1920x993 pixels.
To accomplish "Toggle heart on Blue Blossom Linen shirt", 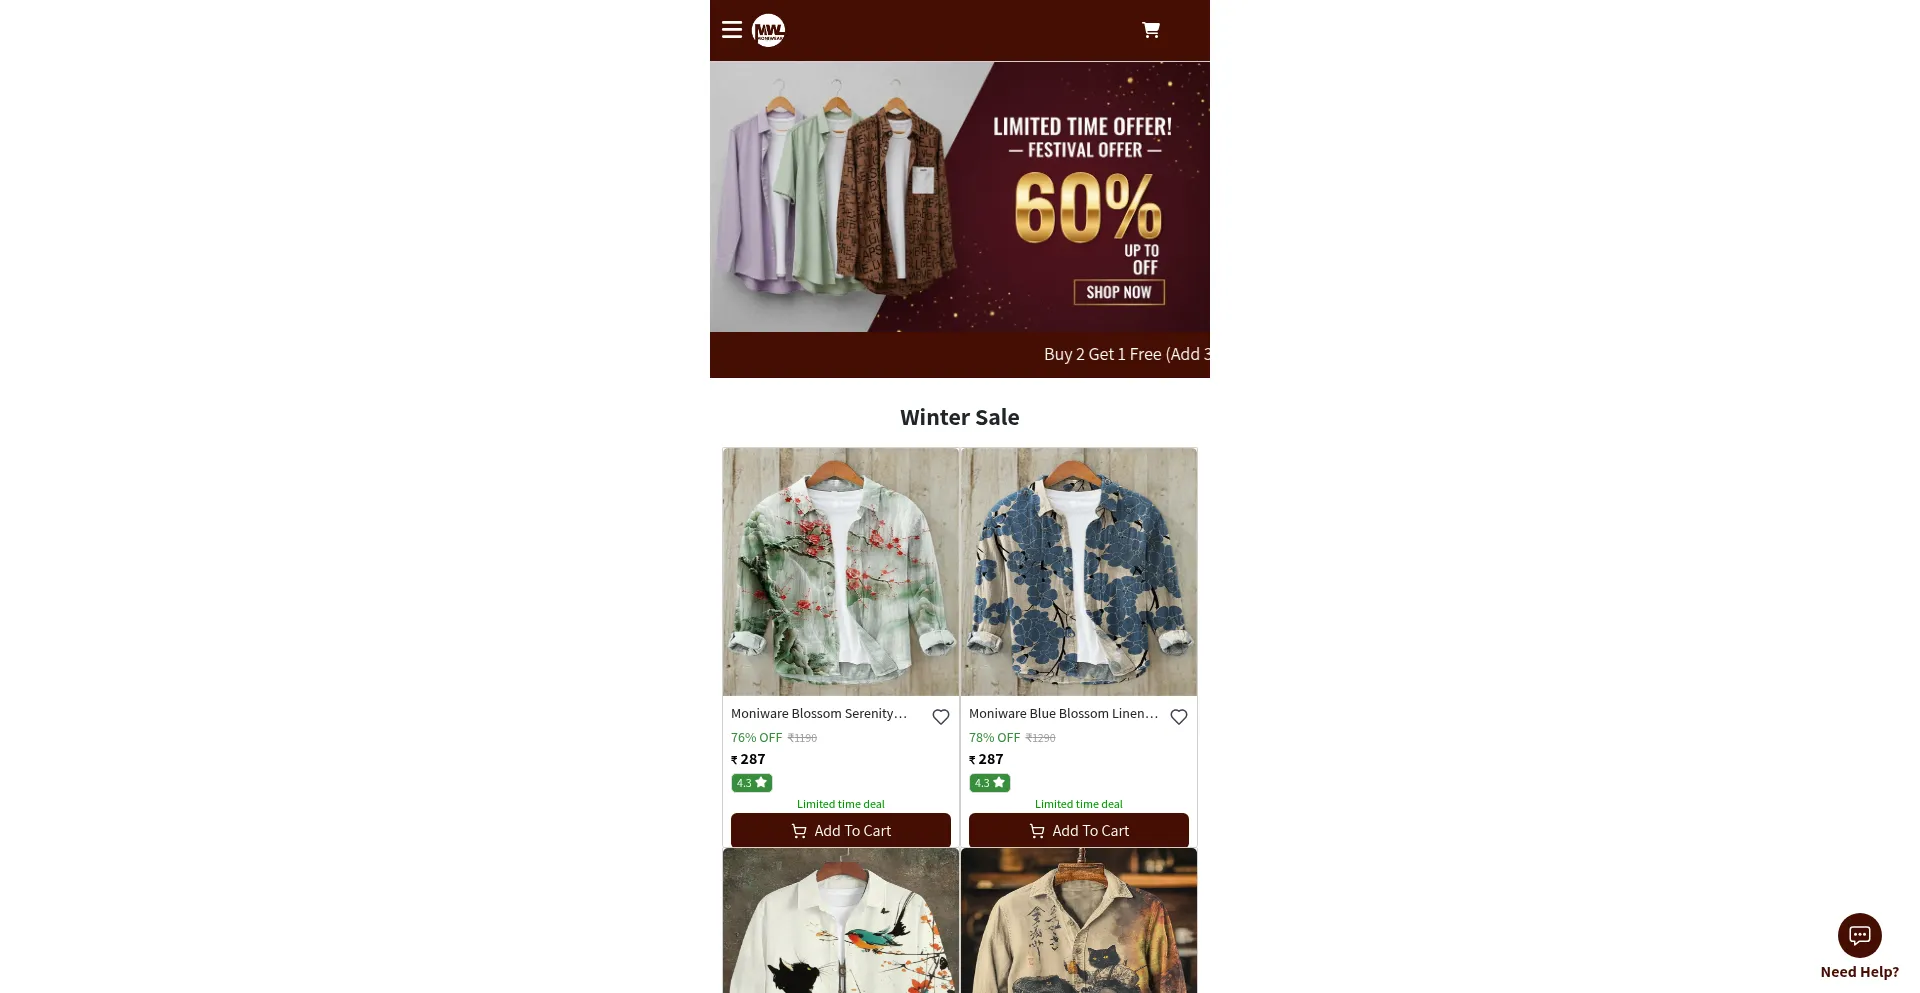I will click(x=1178, y=717).
